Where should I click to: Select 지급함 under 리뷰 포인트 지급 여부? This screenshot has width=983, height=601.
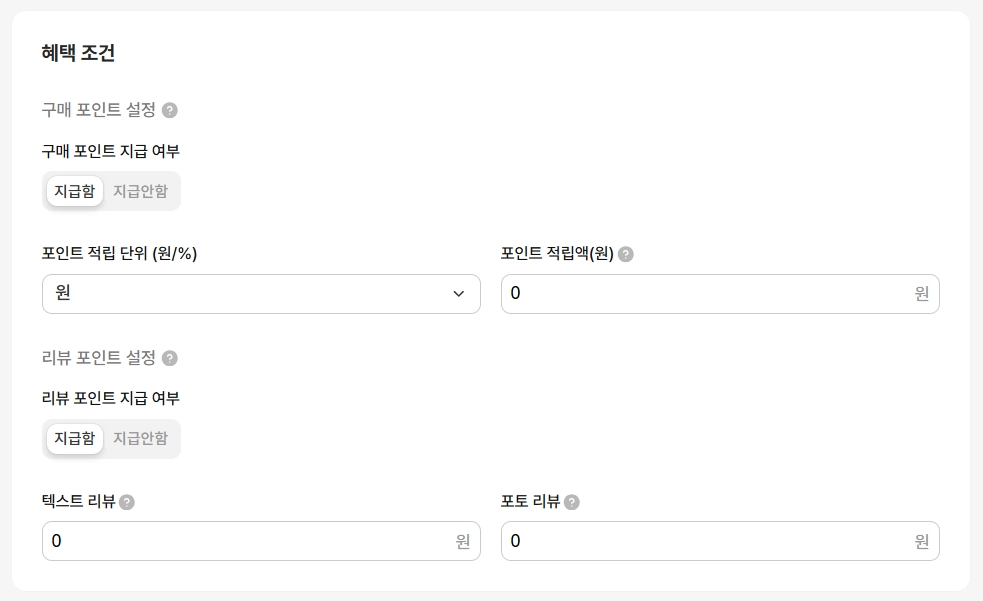tap(75, 438)
